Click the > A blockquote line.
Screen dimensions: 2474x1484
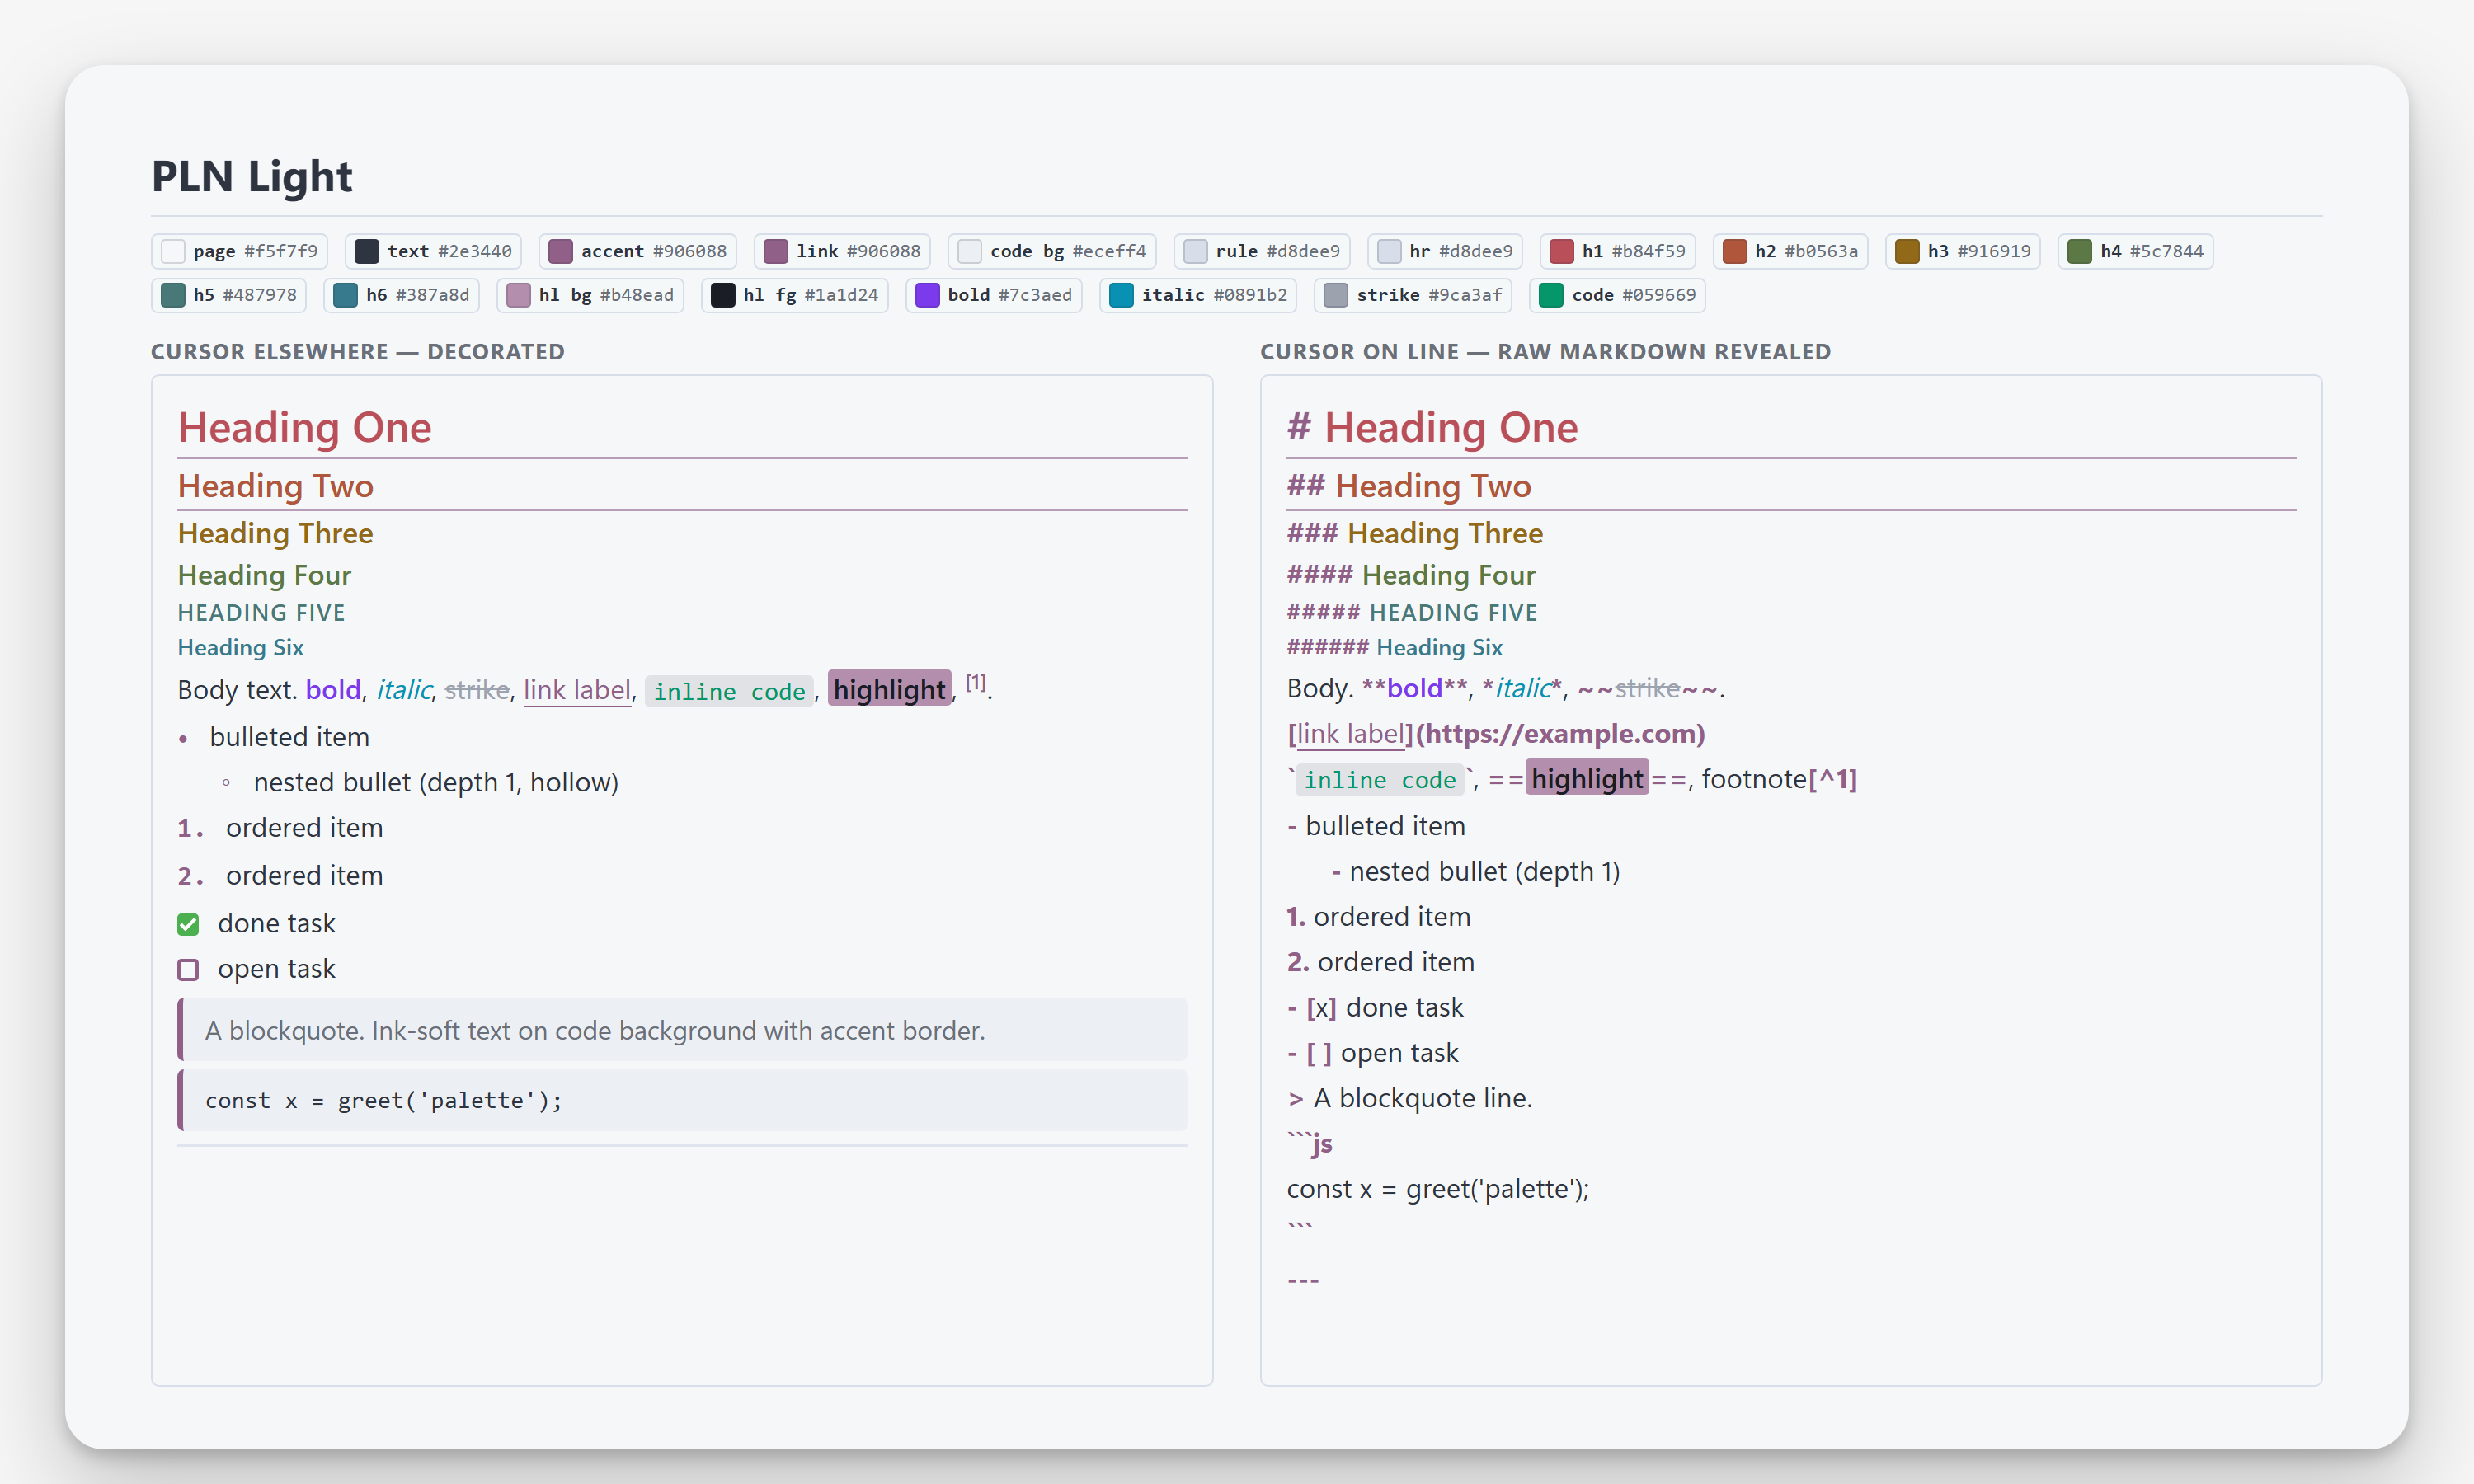(x=1410, y=1099)
